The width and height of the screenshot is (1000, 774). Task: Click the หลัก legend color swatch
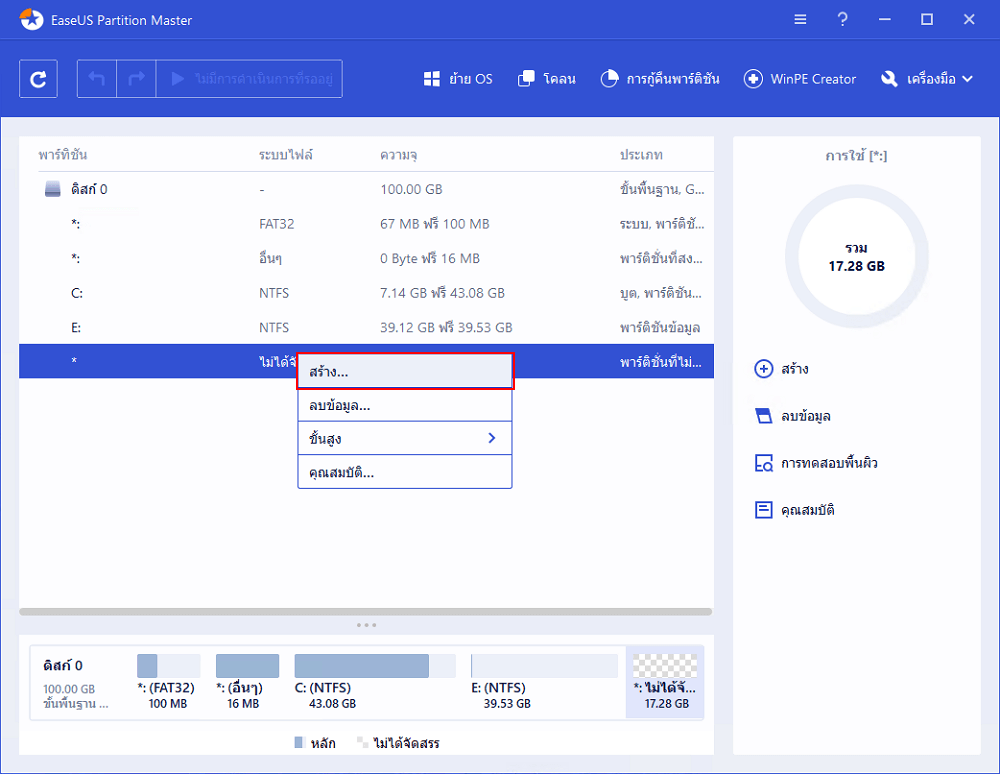[x=298, y=742]
